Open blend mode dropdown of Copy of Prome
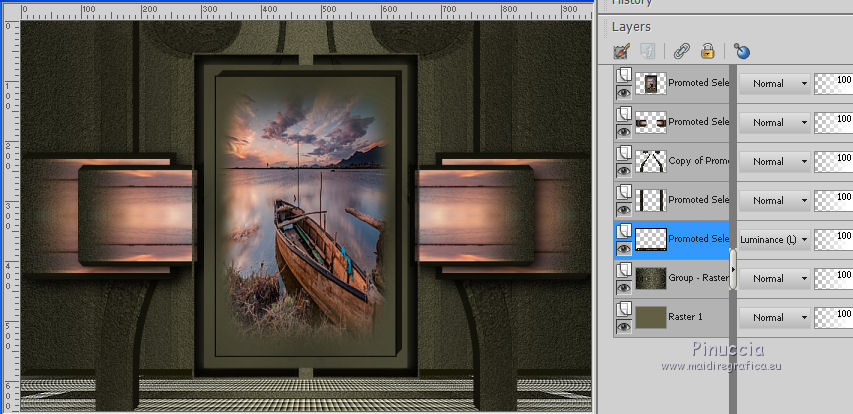 pyautogui.click(x=775, y=162)
